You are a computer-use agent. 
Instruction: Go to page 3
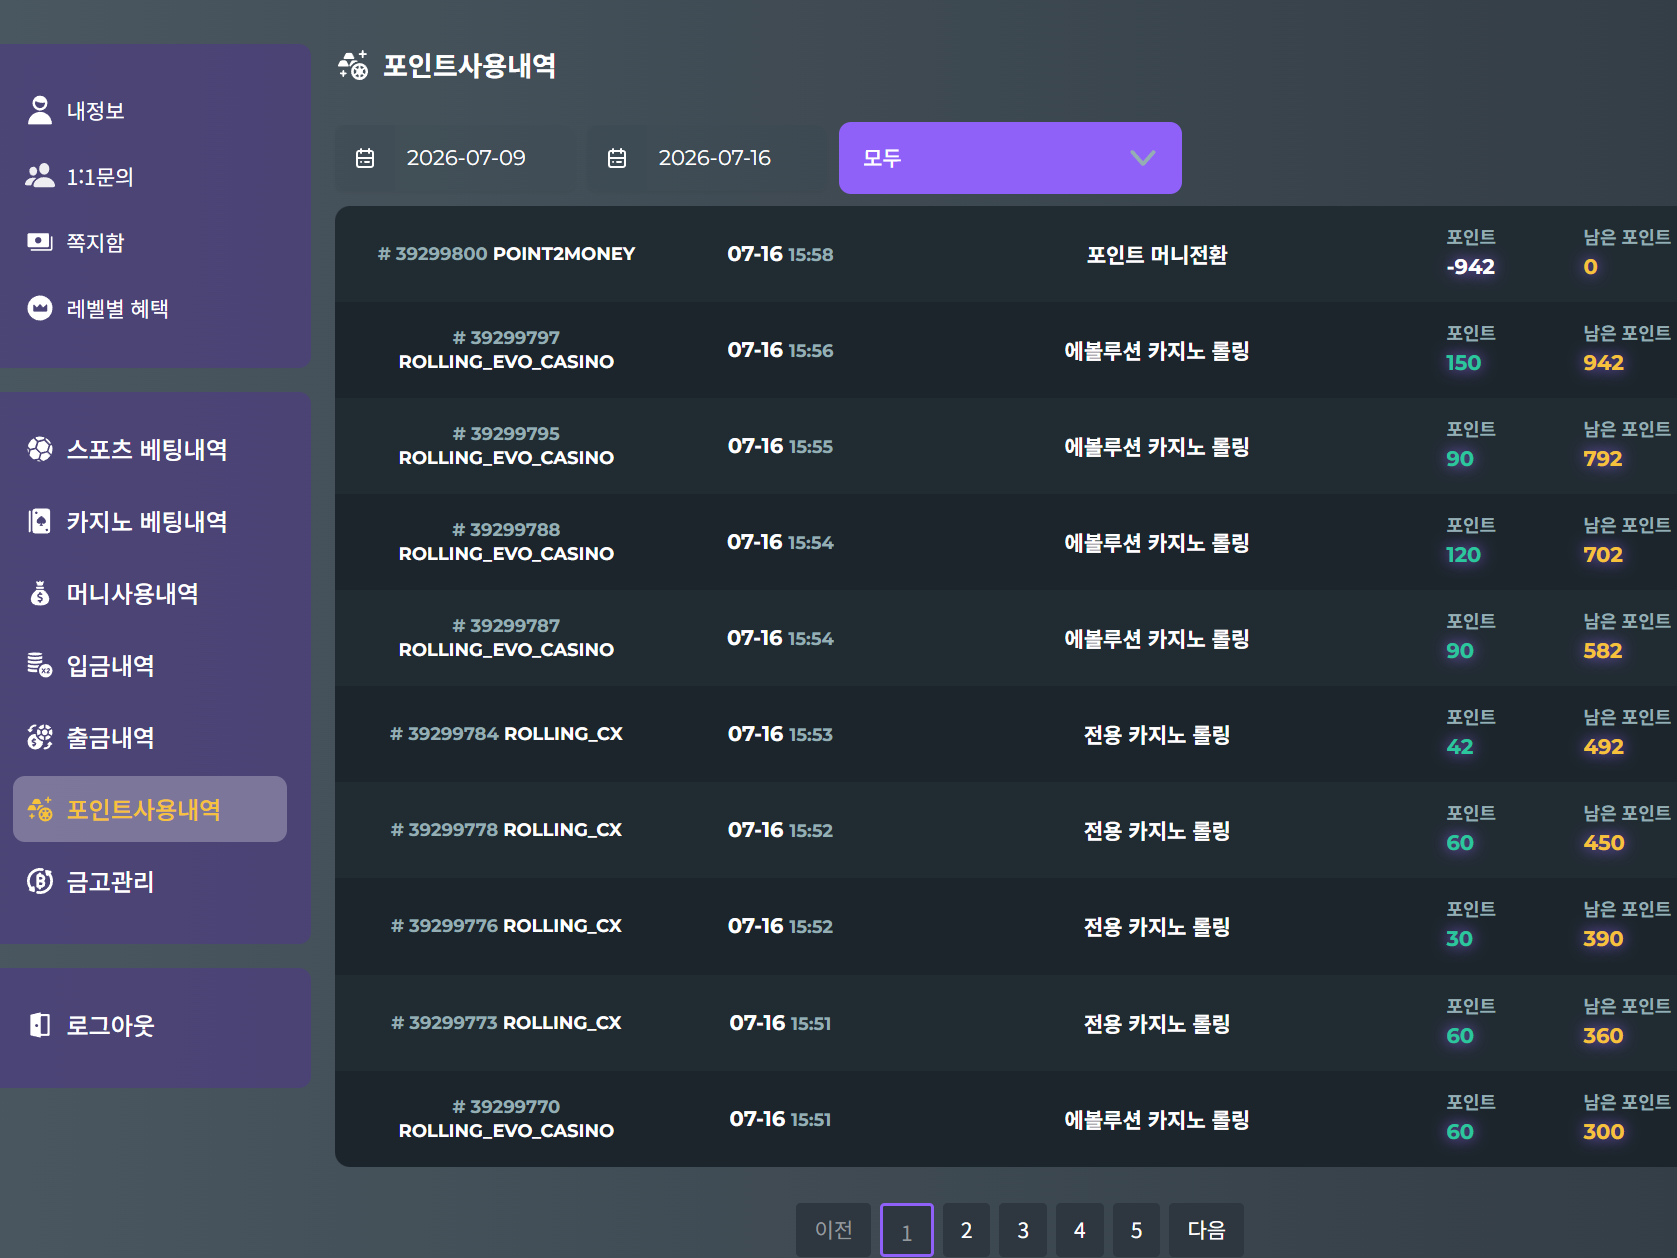tap(1023, 1230)
